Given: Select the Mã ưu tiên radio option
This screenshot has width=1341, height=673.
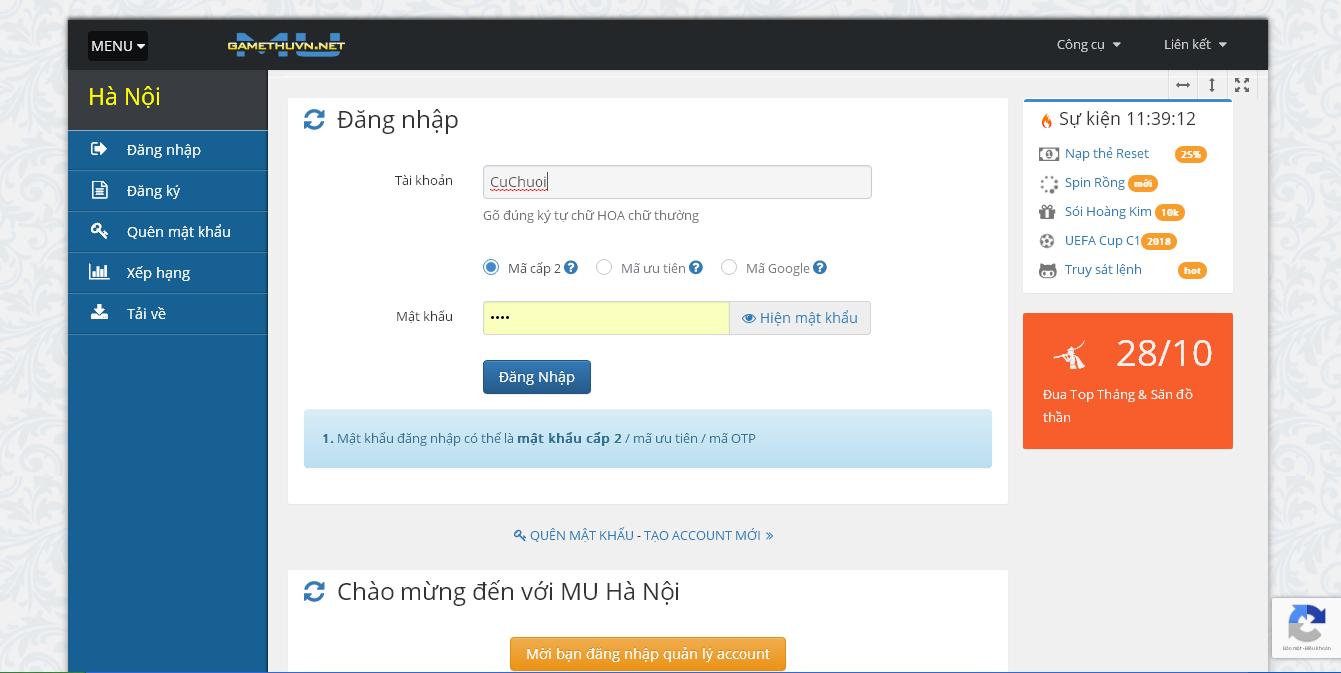Looking at the screenshot, I should click(604, 267).
